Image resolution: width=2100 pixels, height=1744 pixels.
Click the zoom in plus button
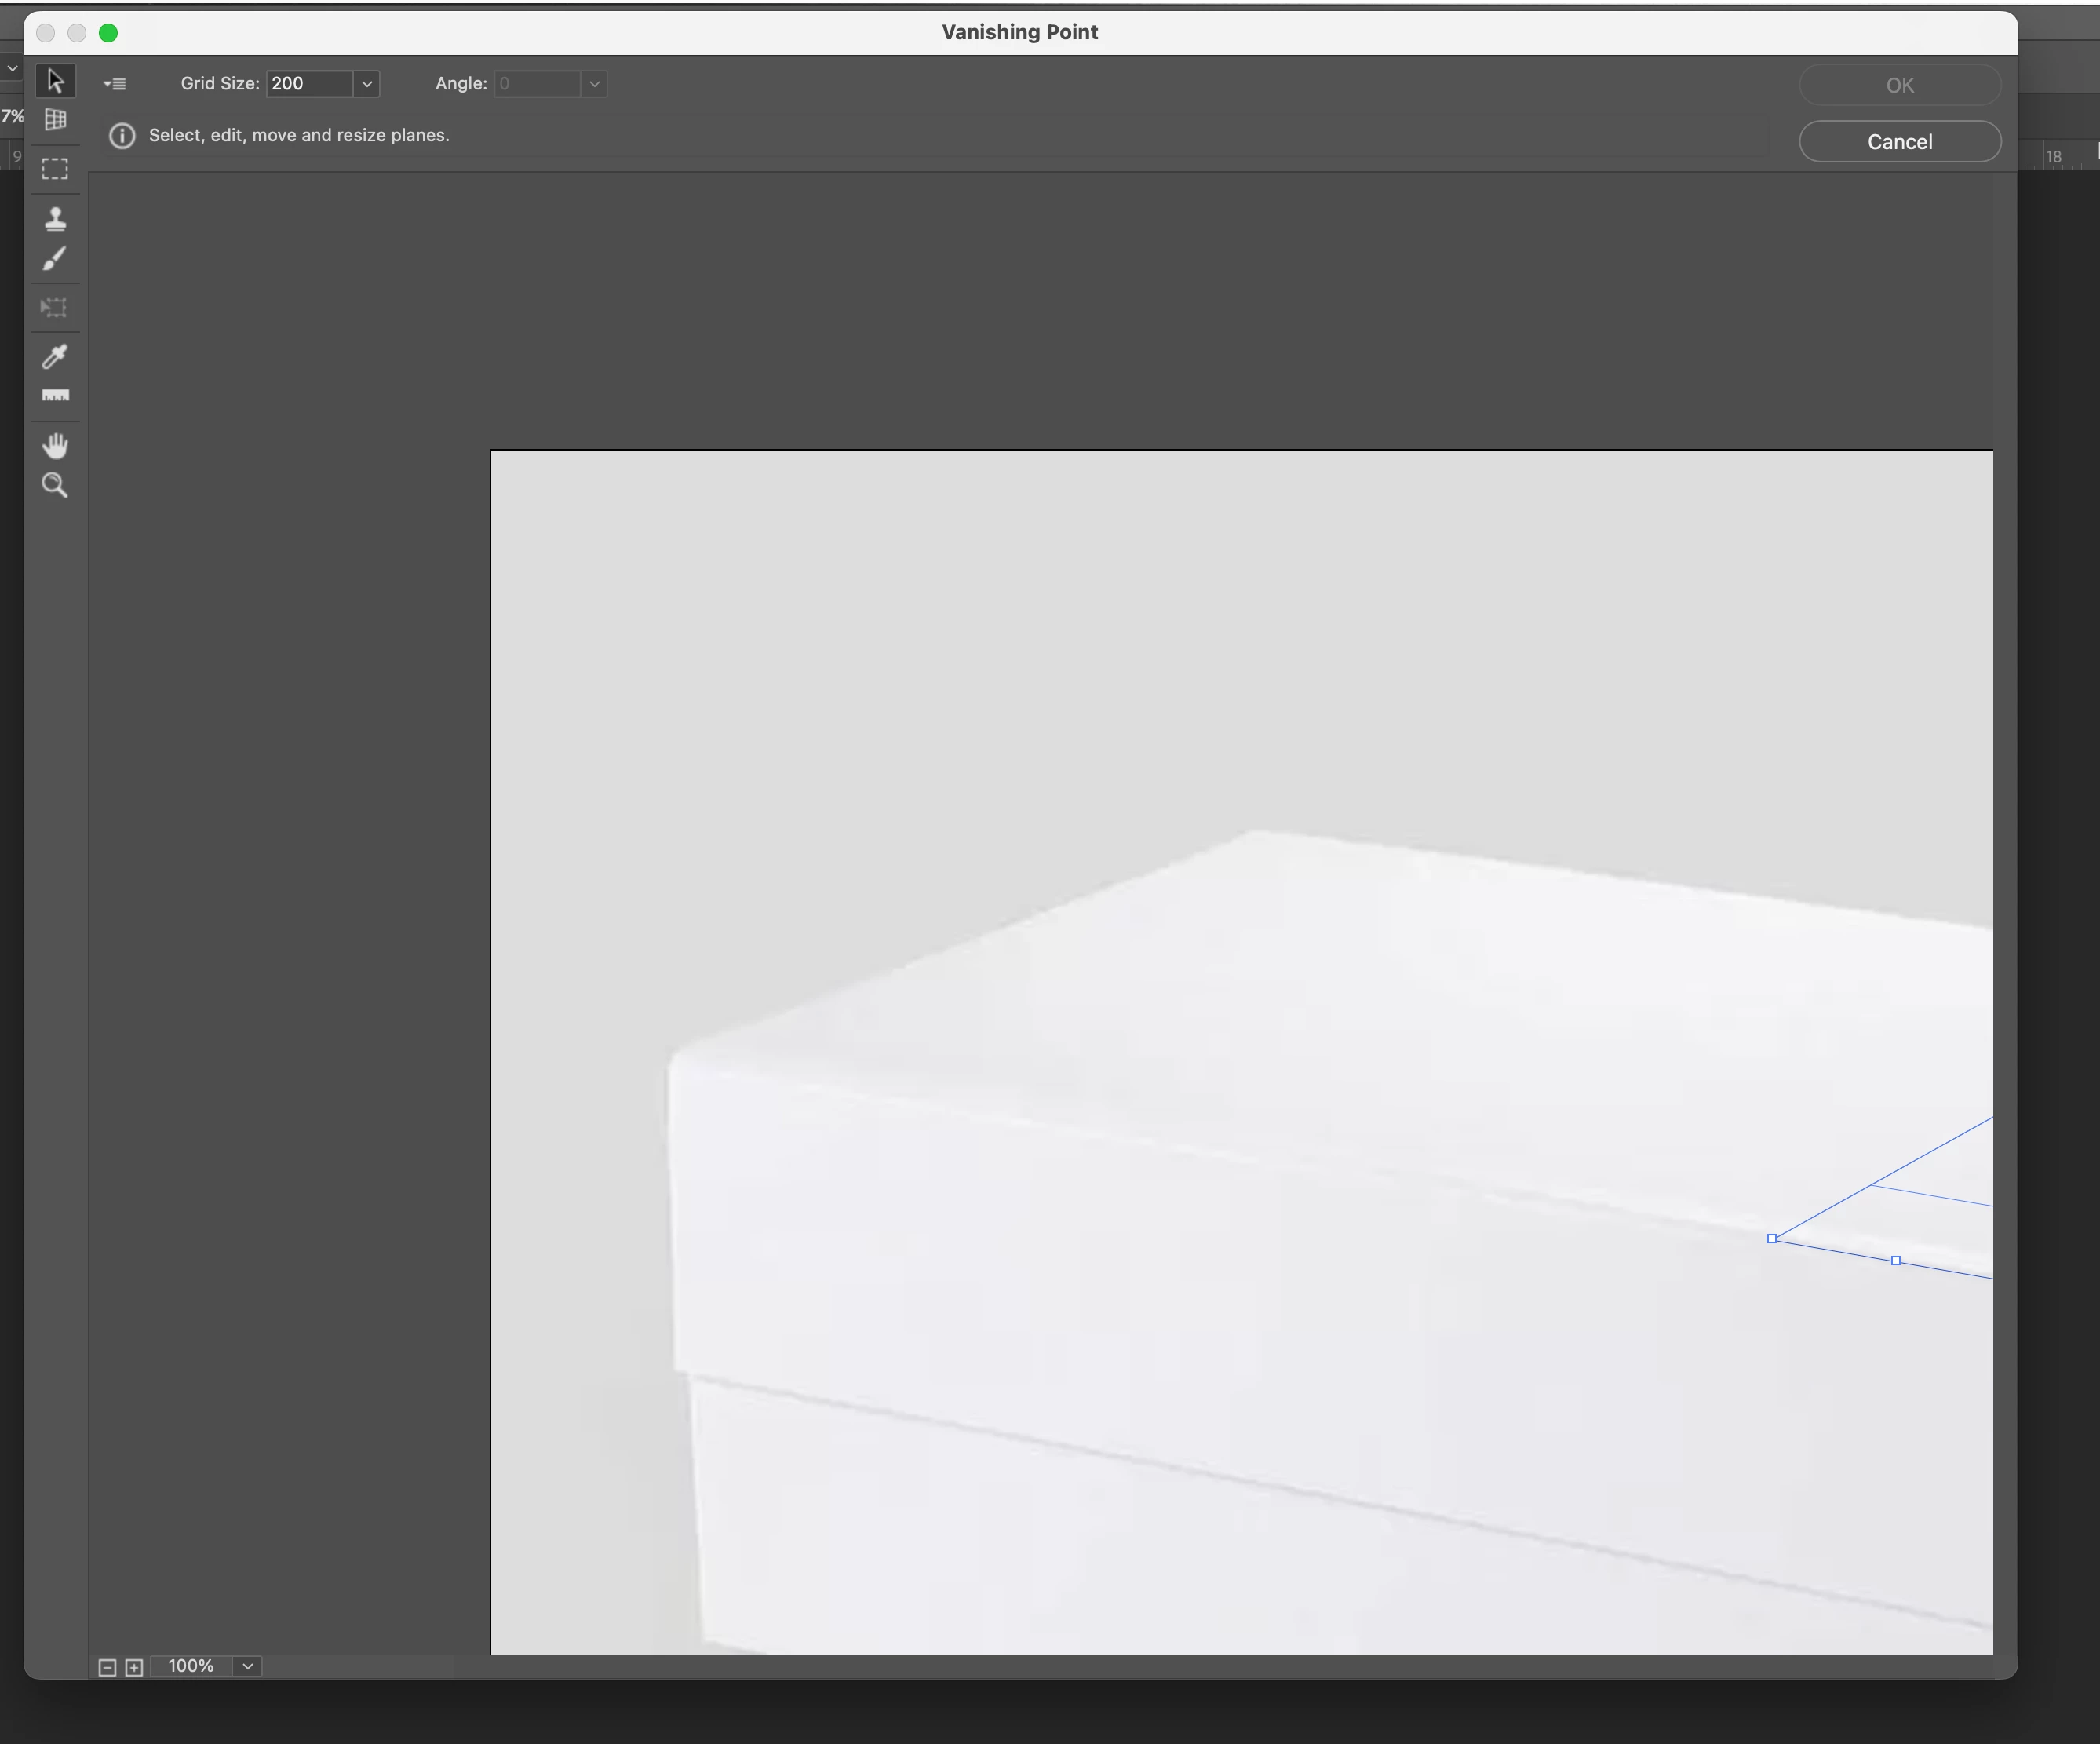(x=134, y=1667)
